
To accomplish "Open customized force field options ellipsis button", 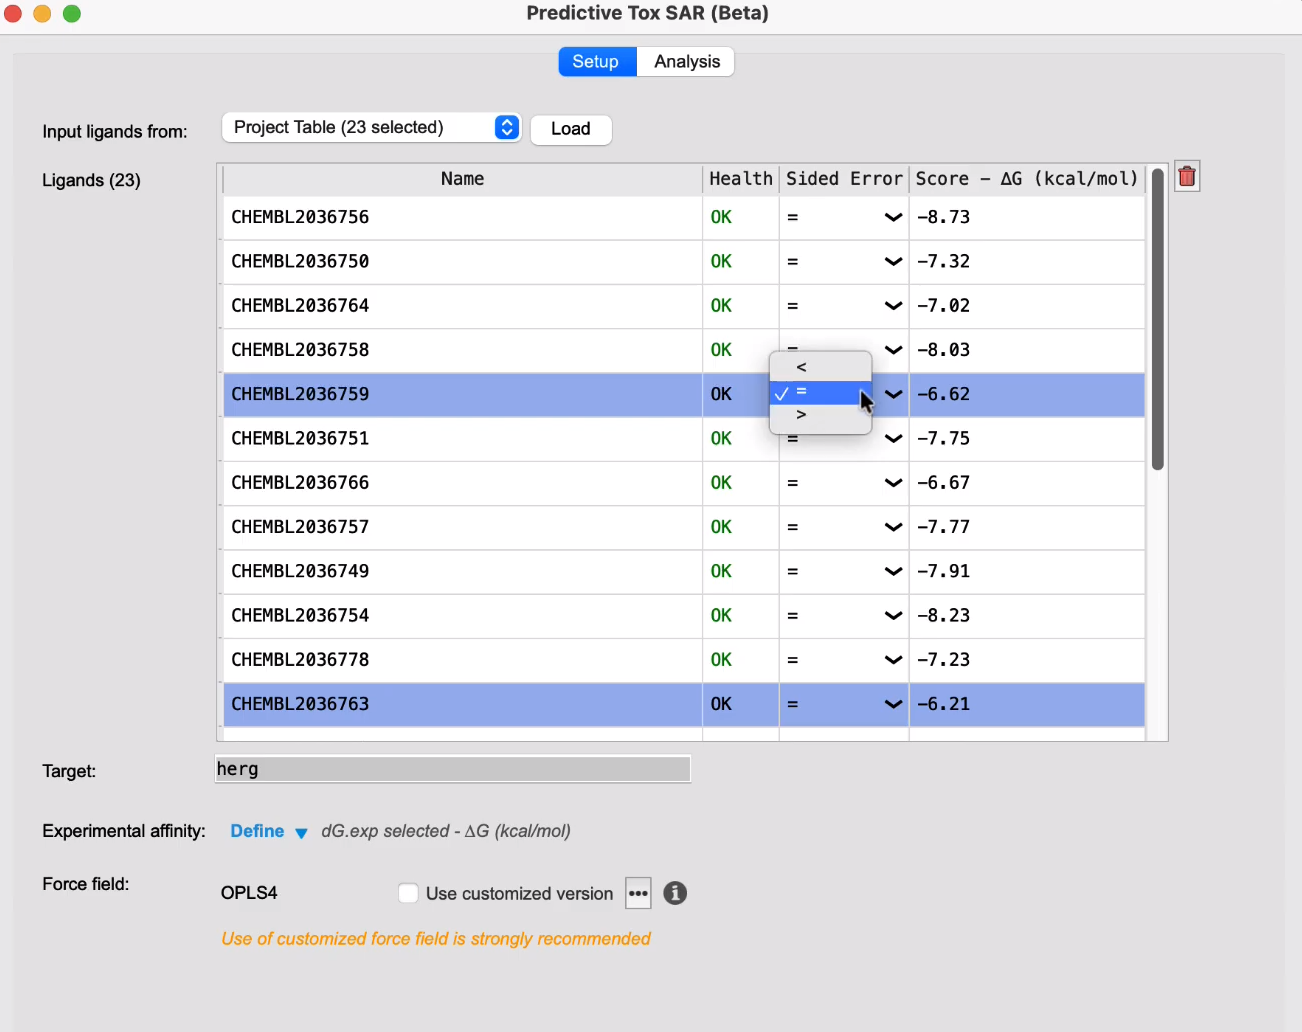I will coord(638,893).
